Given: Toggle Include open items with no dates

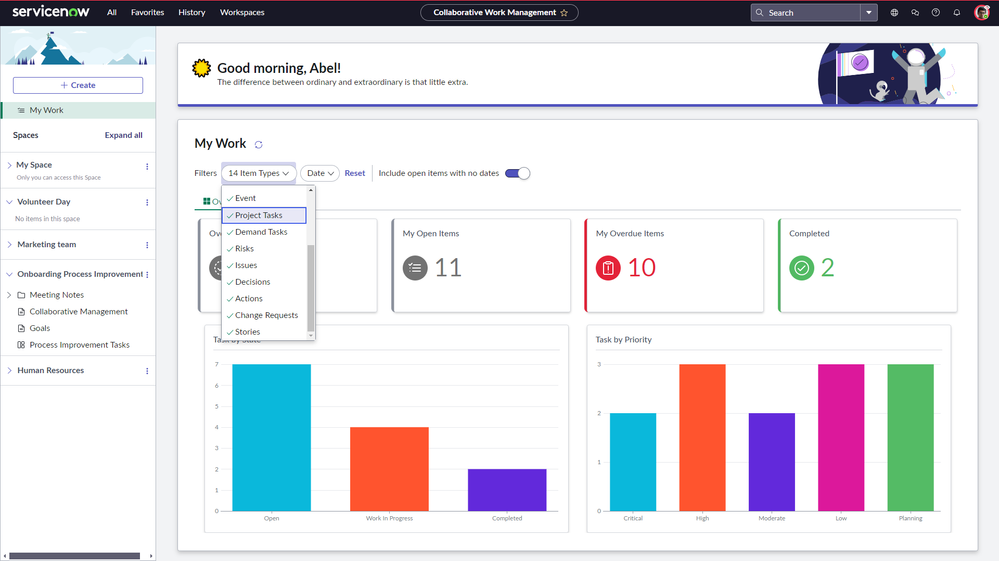Looking at the screenshot, I should (517, 173).
